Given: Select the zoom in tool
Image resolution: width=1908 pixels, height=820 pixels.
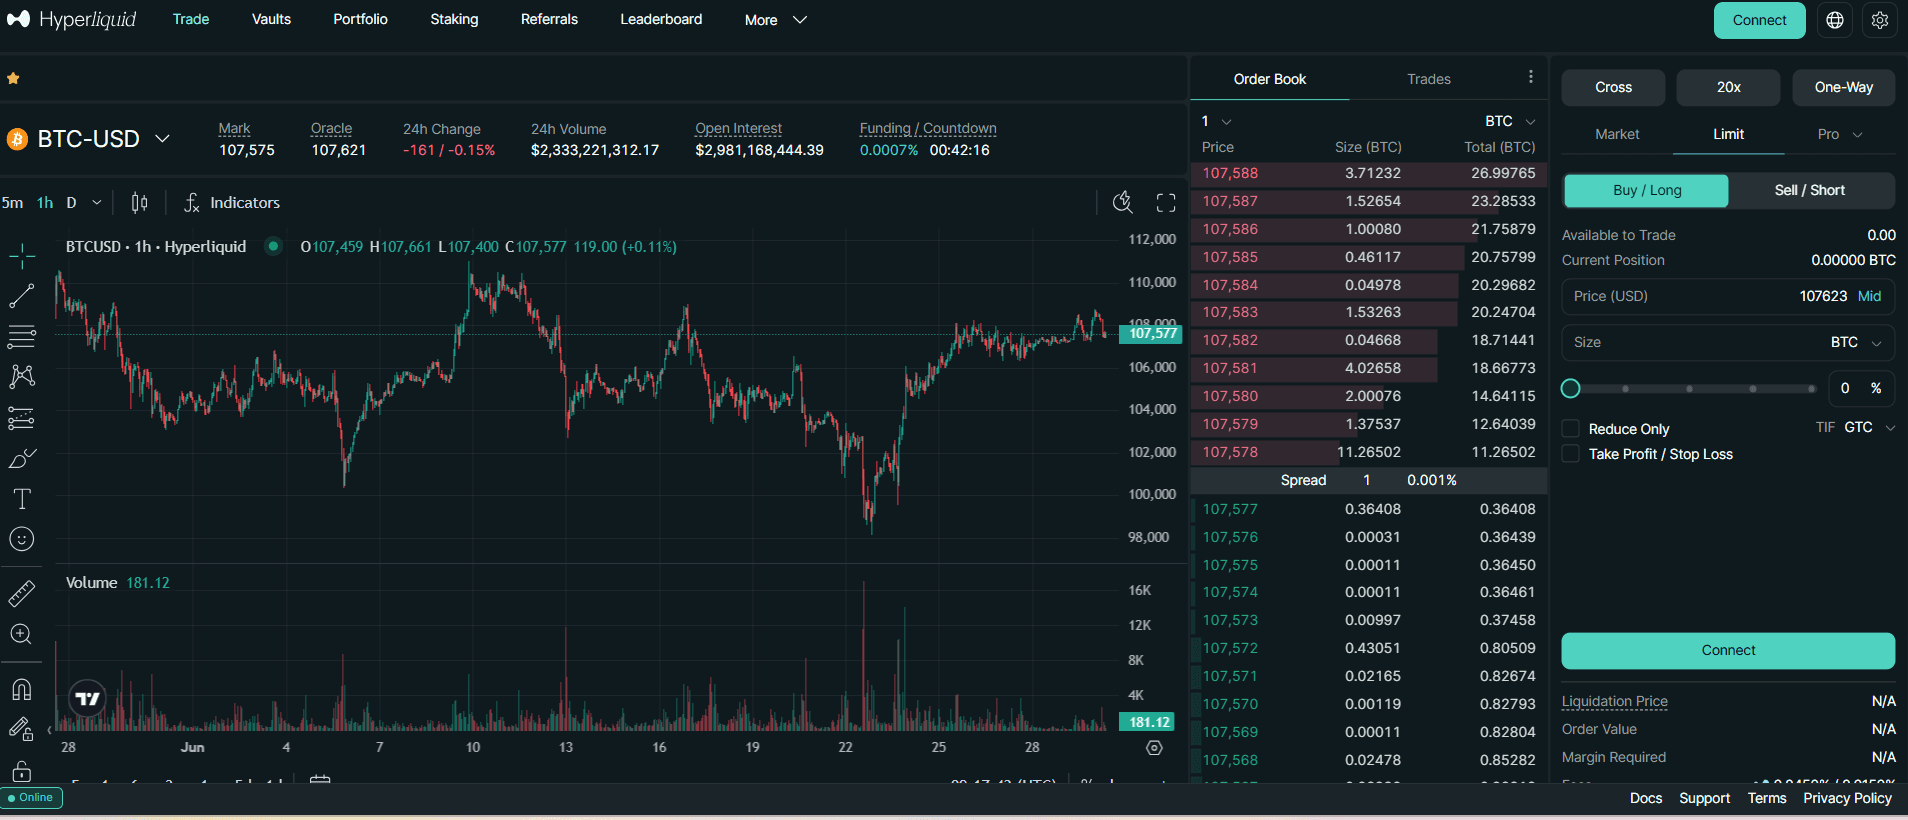Looking at the screenshot, I should click(x=22, y=634).
